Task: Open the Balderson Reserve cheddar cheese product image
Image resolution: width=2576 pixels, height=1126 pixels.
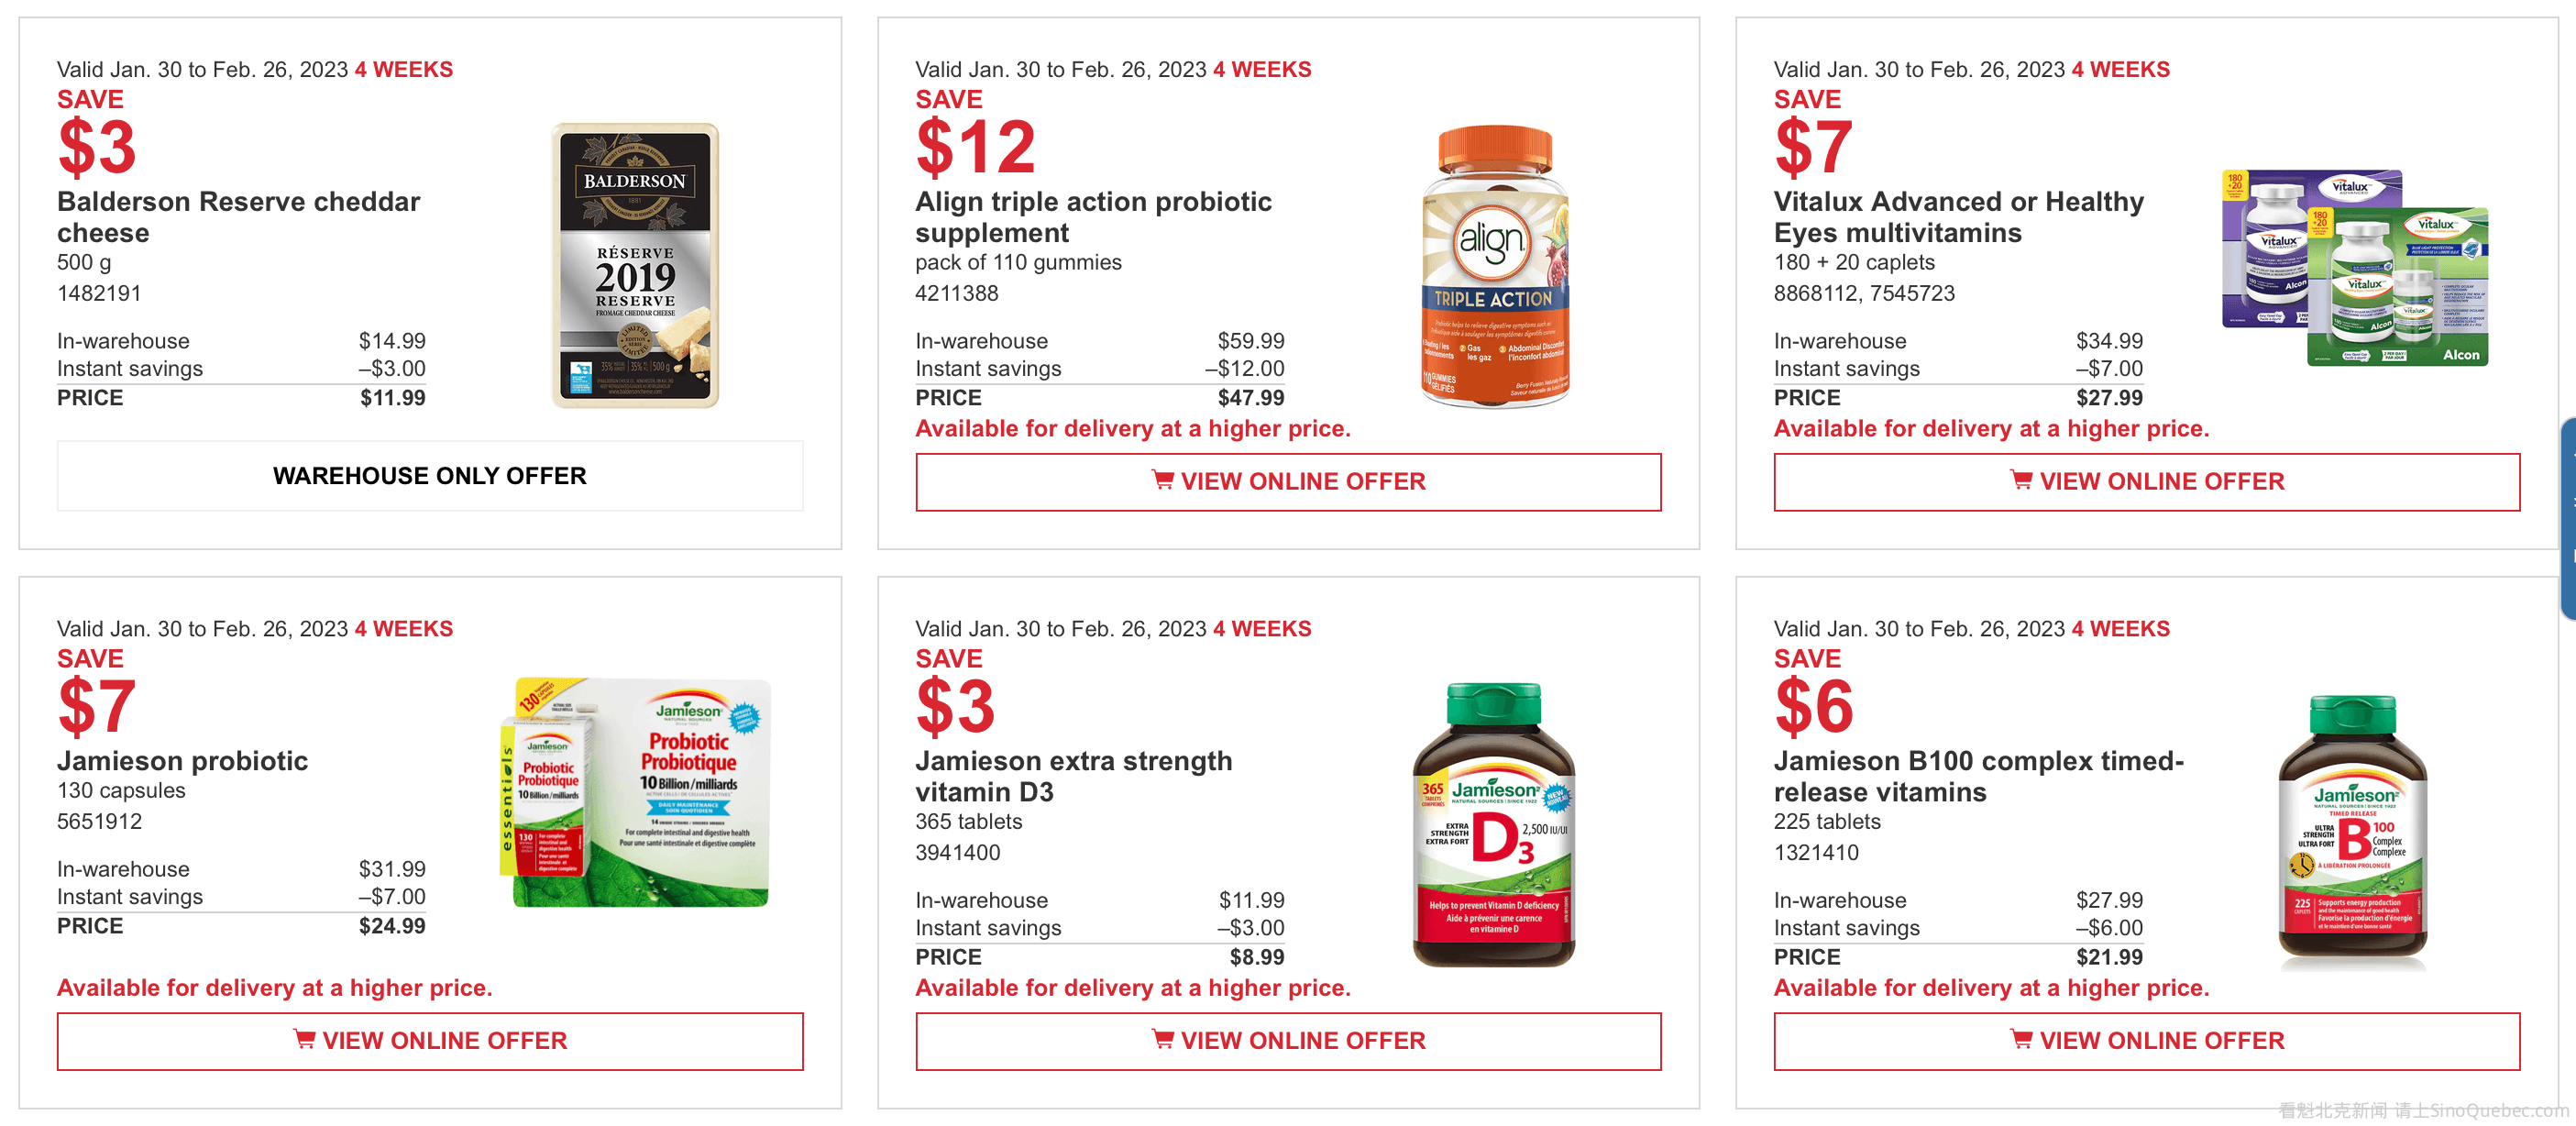Action: (635, 265)
